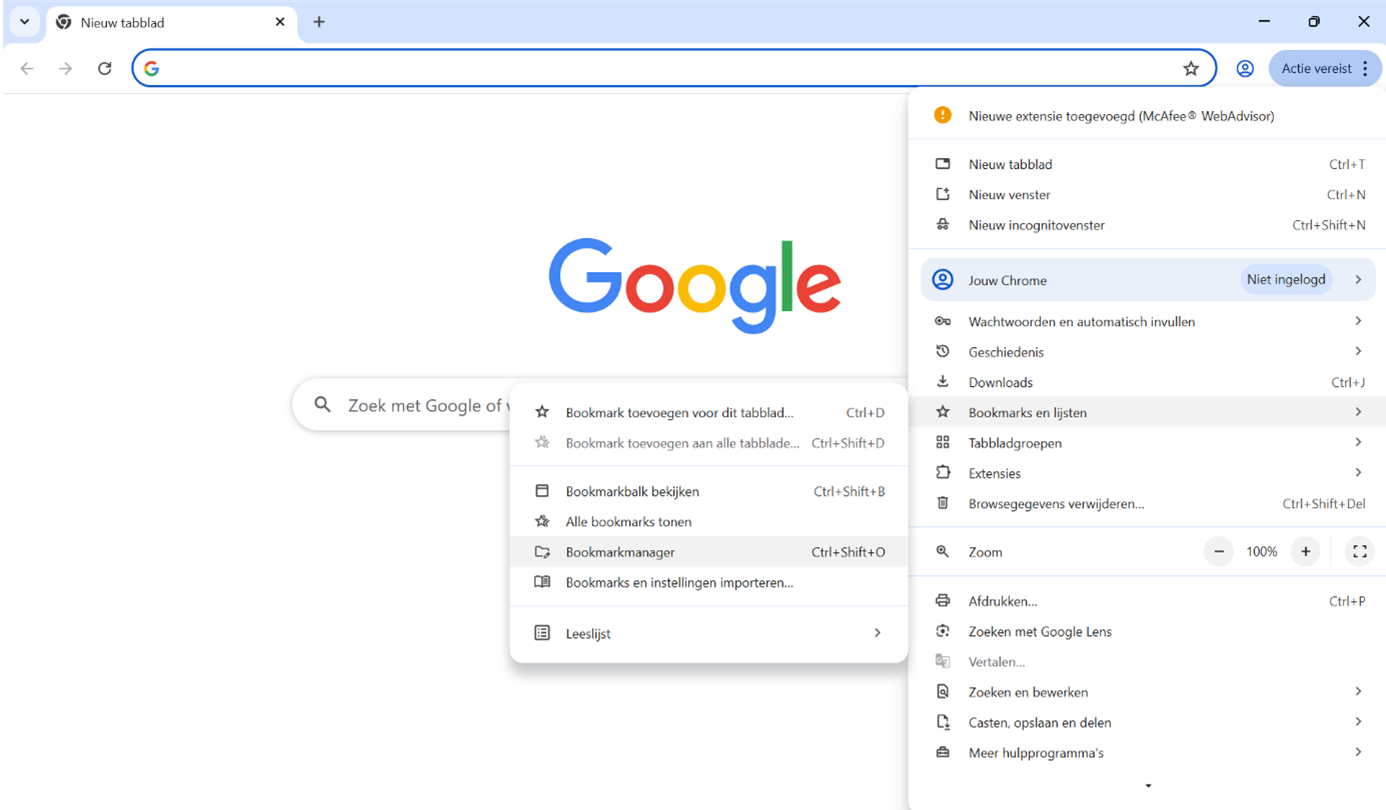Open the McAfee WebAdvisor extension alert
Viewport: 1386px width, 810px height.
(1120, 115)
